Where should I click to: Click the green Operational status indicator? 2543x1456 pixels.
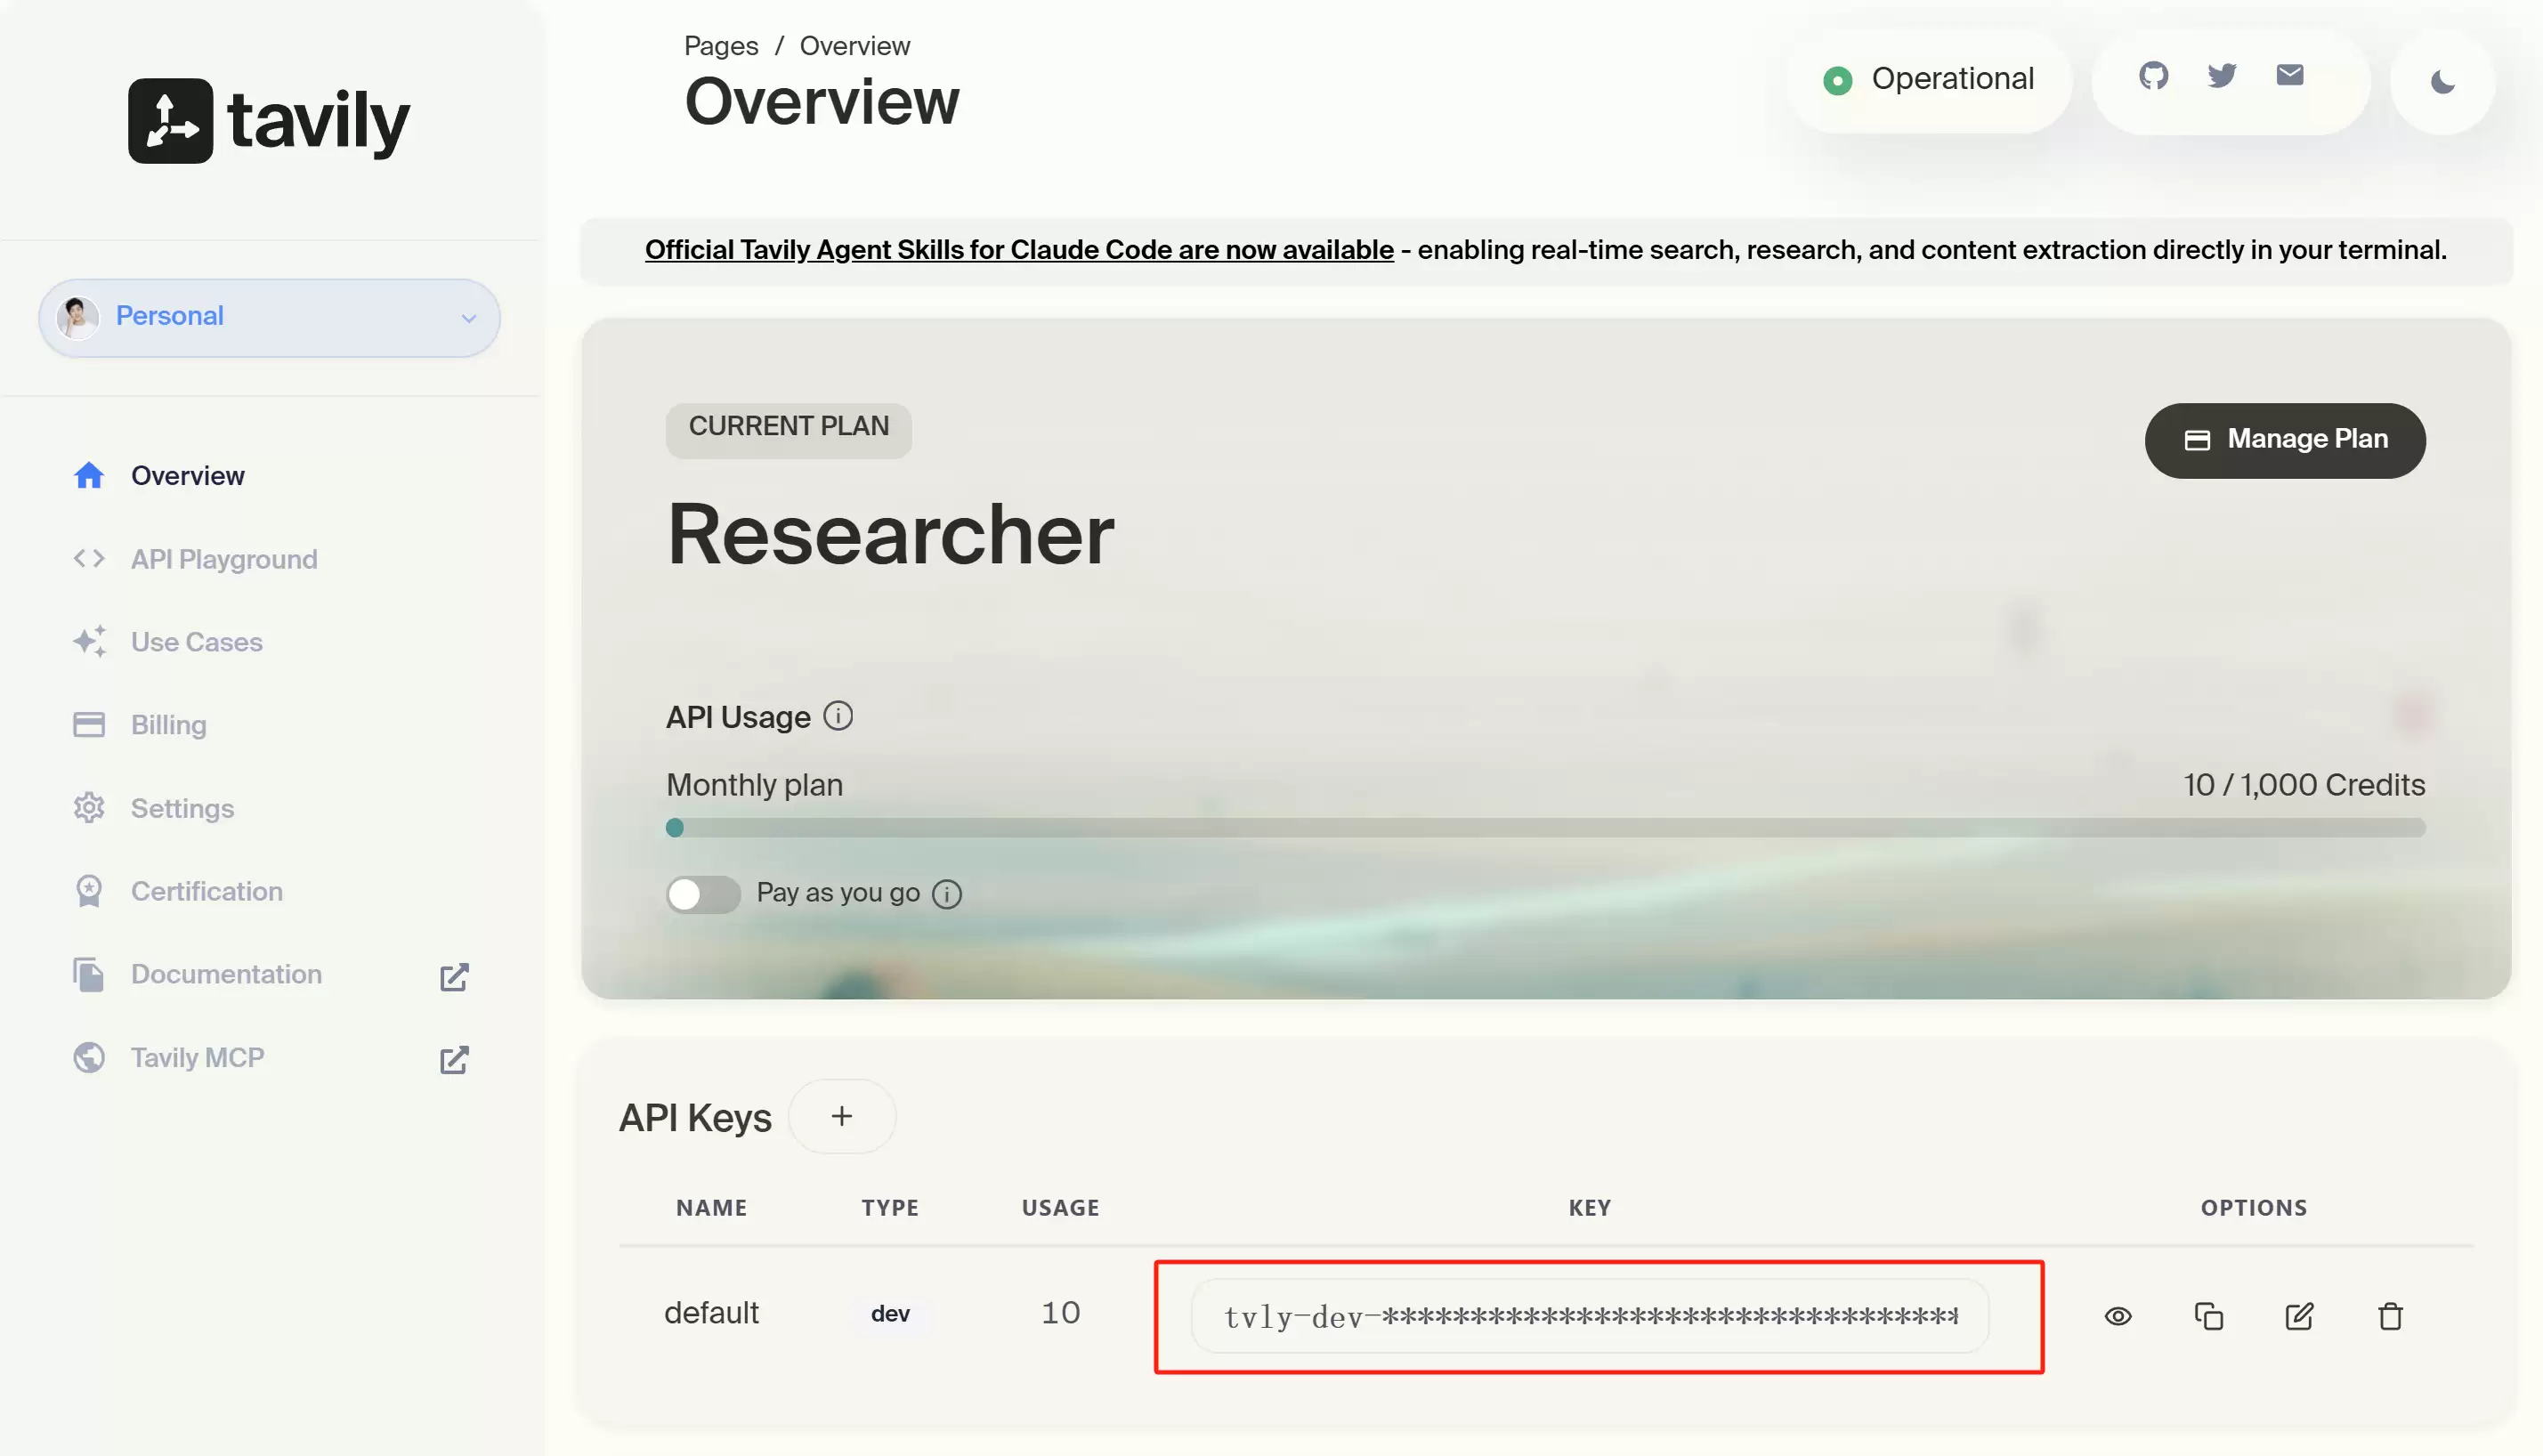pos(1836,80)
